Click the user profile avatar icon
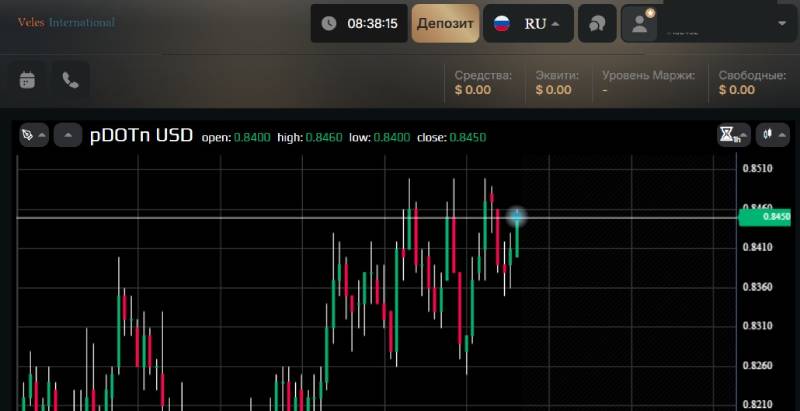Image resolution: width=800 pixels, height=411 pixels. pyautogui.click(x=639, y=23)
